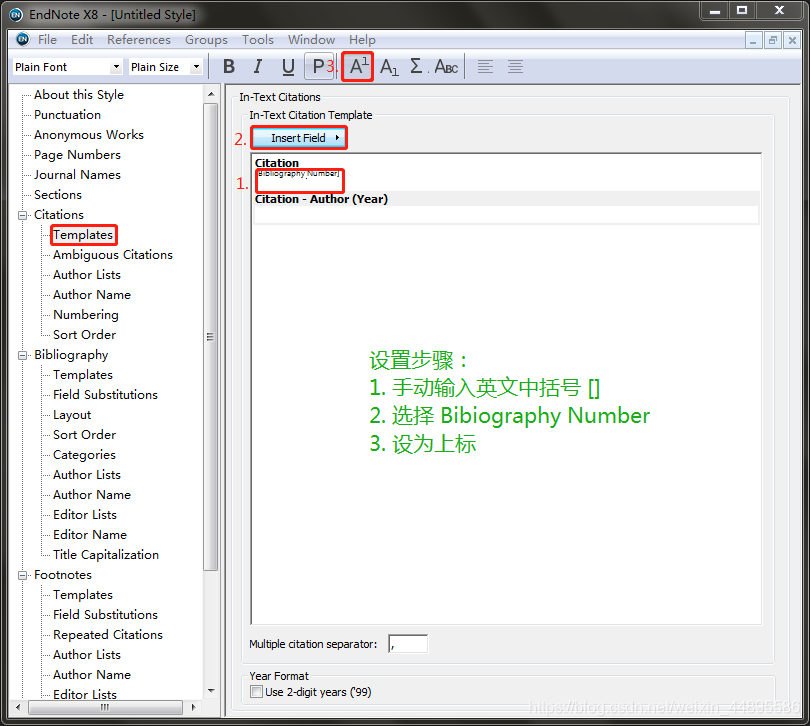Close the inner Untitled Style document

point(792,40)
